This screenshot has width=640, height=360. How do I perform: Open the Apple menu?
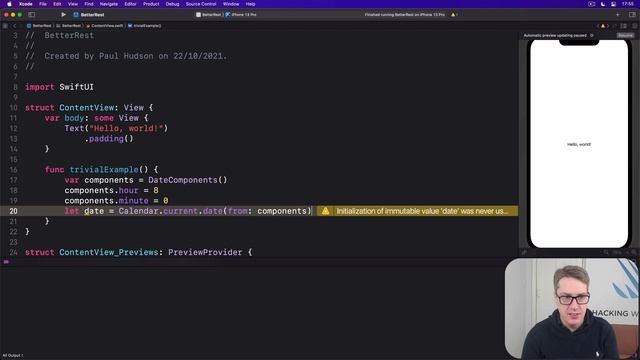tap(9, 4)
